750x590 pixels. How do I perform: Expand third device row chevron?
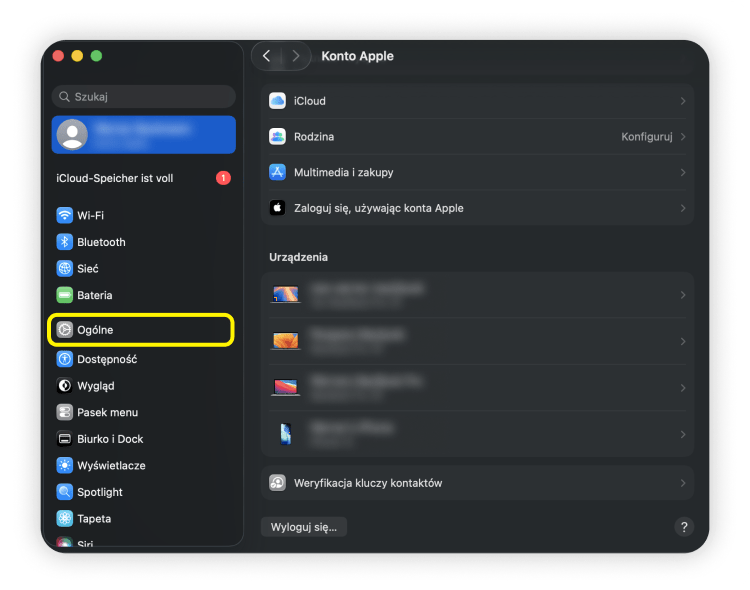(x=683, y=388)
